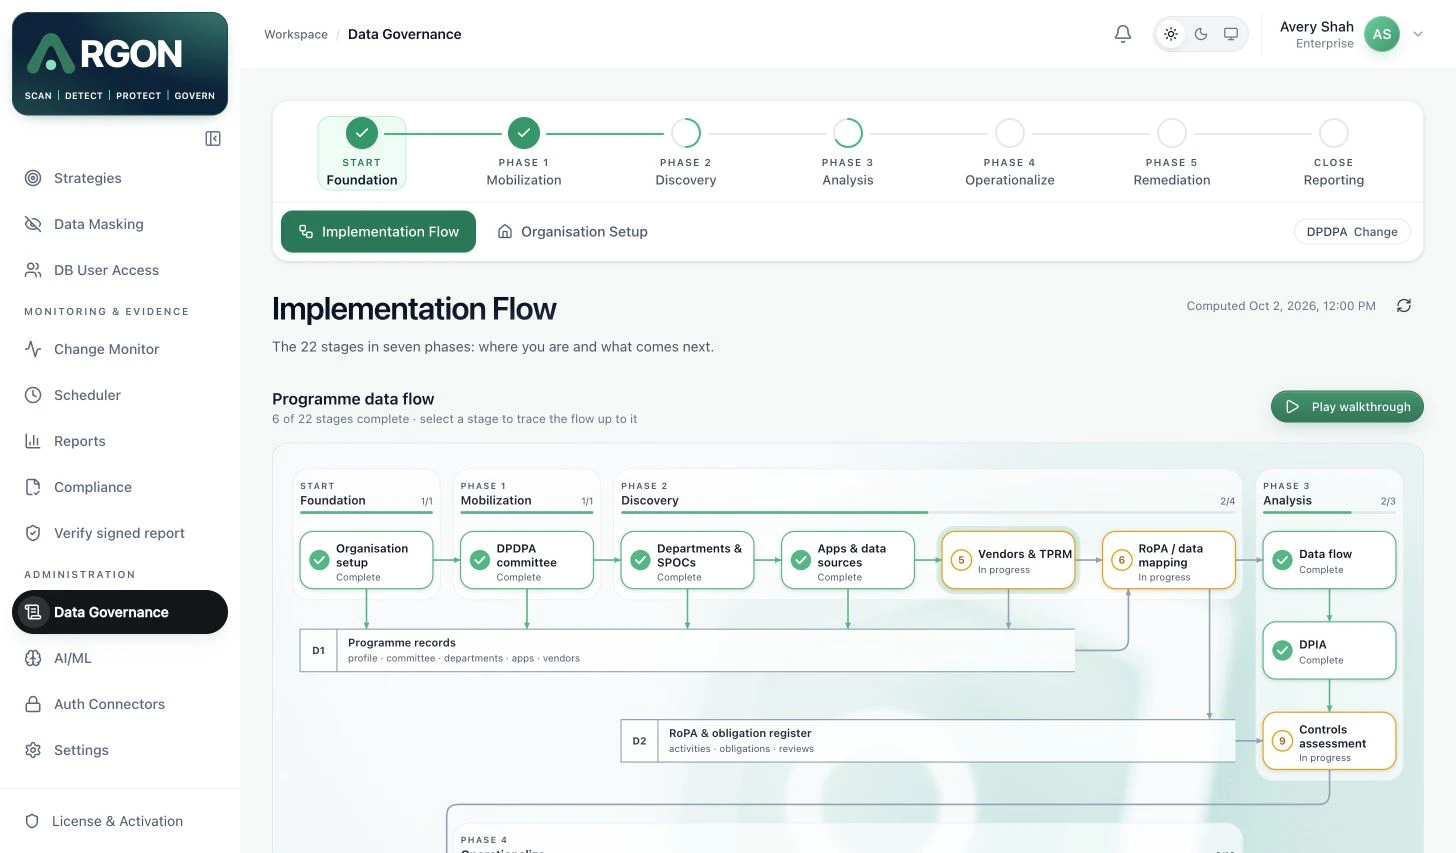Select Data Governance in sidebar
The height and width of the screenshot is (853, 1456).
[x=120, y=612]
